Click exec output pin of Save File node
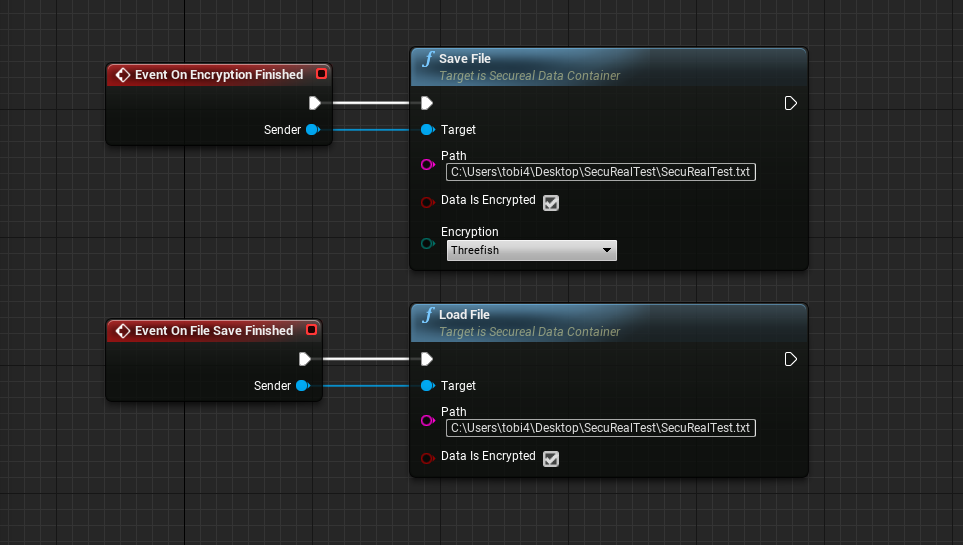 (x=790, y=103)
